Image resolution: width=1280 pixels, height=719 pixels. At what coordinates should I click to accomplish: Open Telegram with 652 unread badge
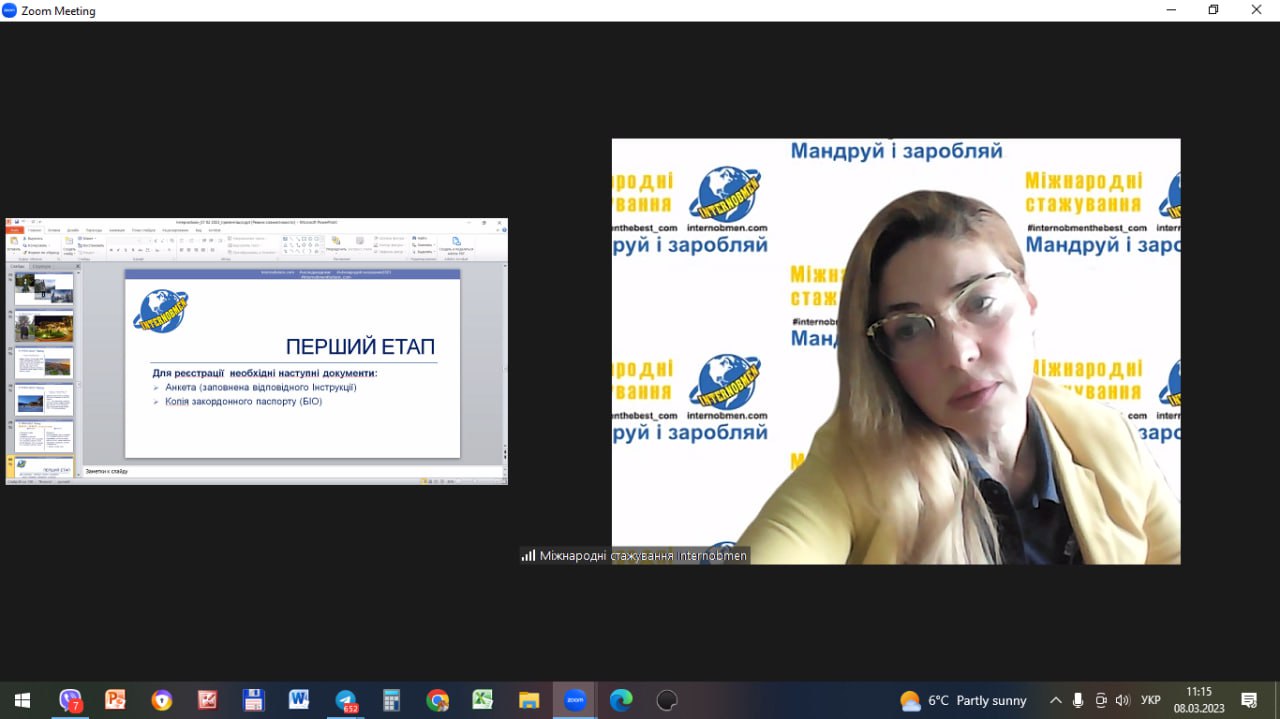346,700
